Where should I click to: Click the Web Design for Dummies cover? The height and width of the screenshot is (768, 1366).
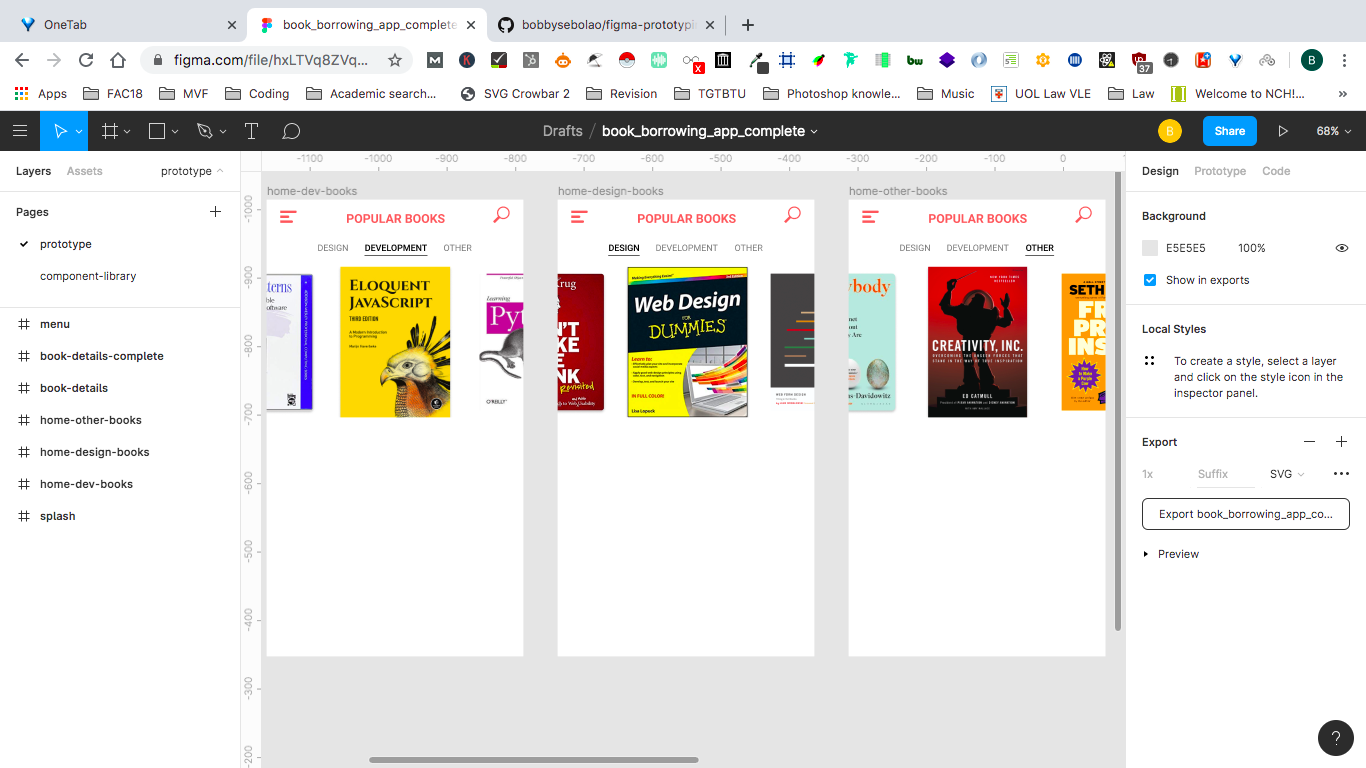pos(687,342)
